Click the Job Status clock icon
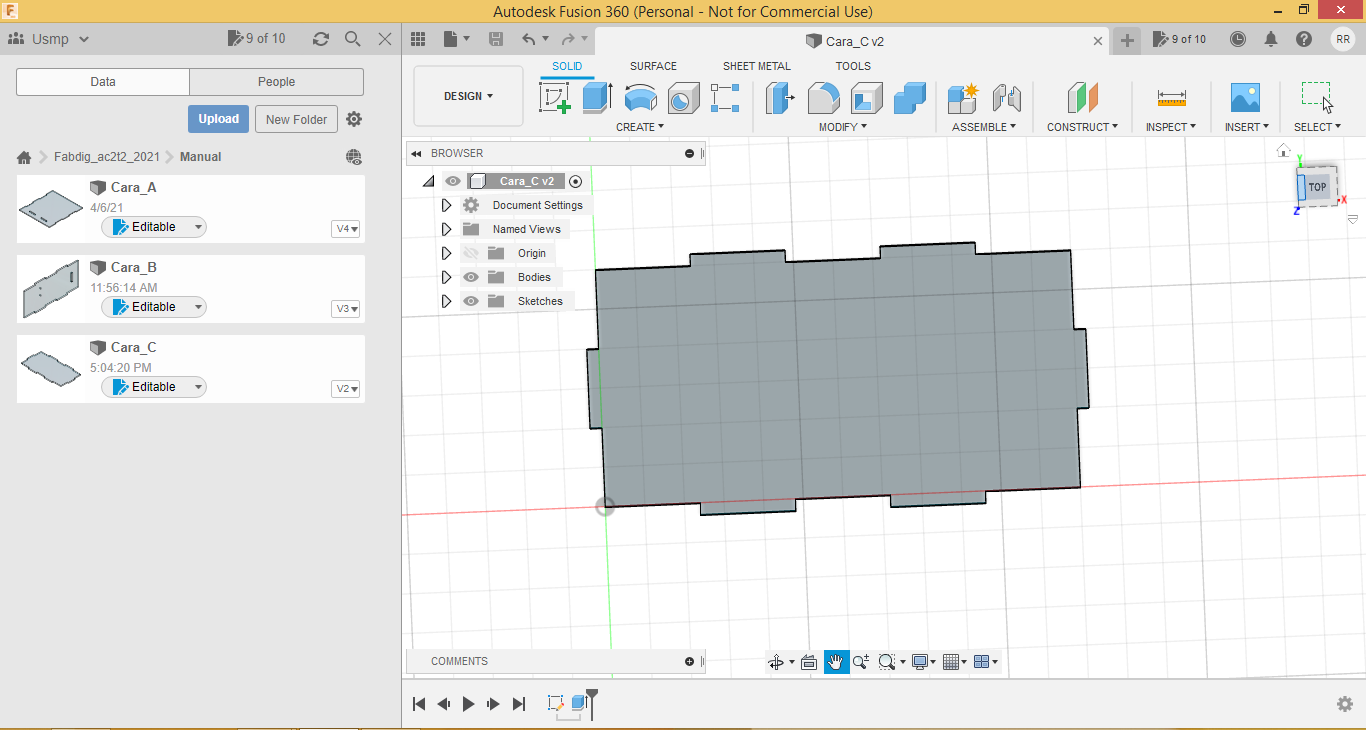 (1238, 40)
